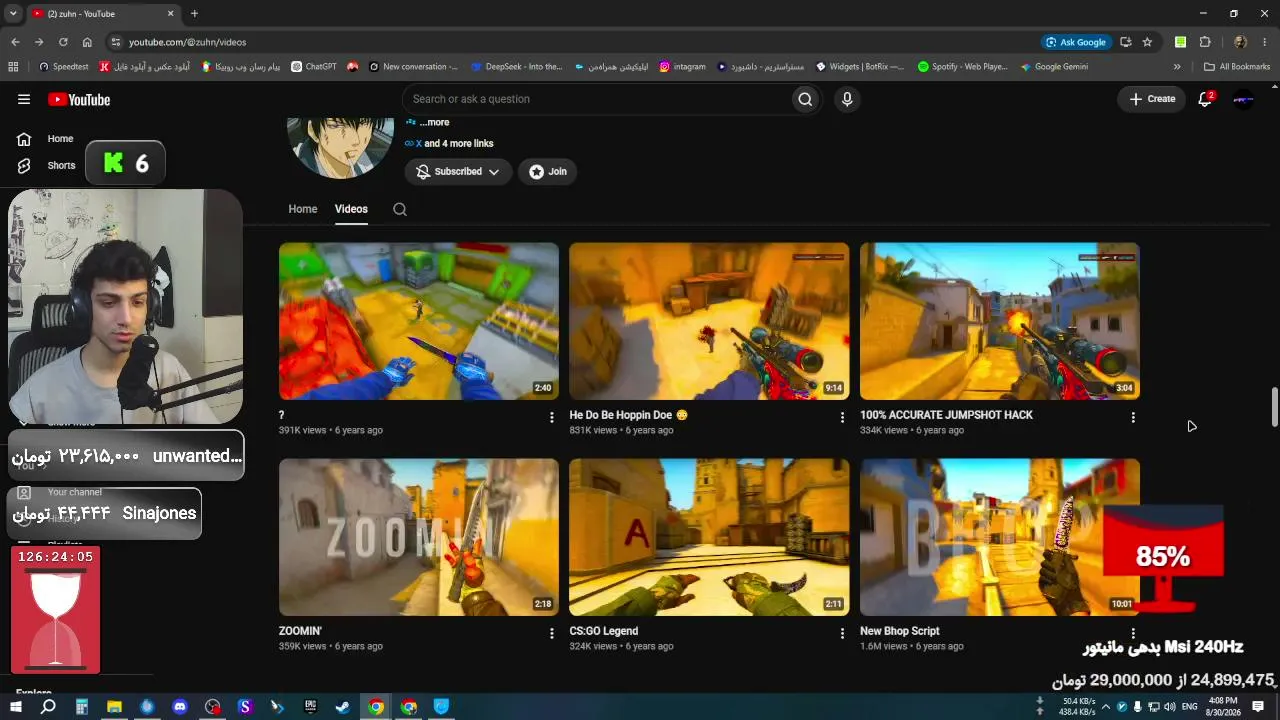This screenshot has height=720, width=1280.
Task: Search within the zuhn channel
Action: [x=400, y=209]
